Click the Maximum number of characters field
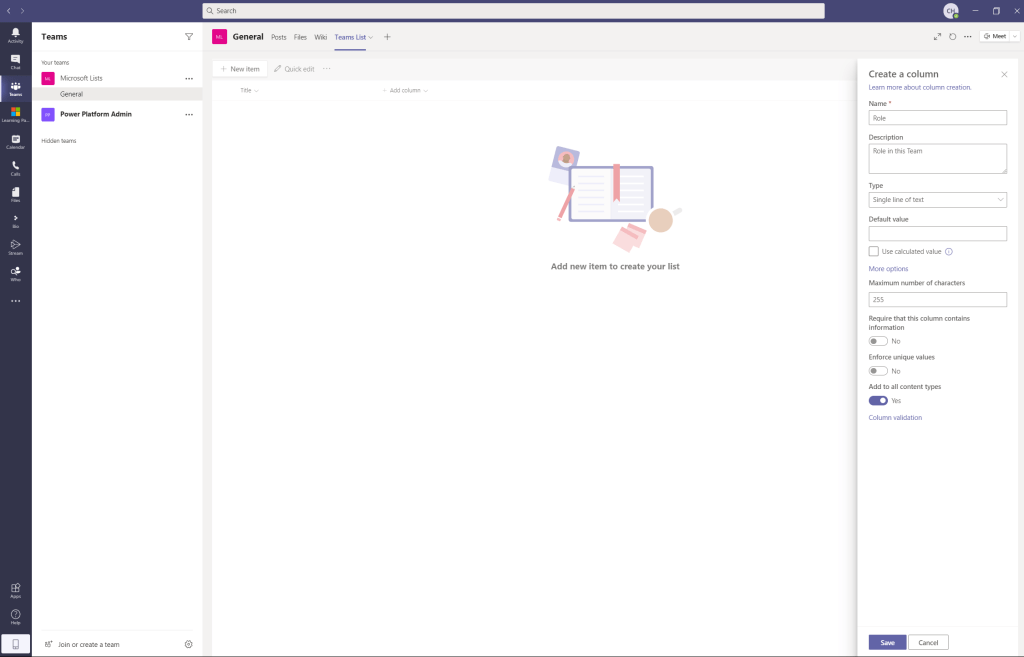Image resolution: width=1024 pixels, height=657 pixels. pyautogui.click(x=937, y=299)
